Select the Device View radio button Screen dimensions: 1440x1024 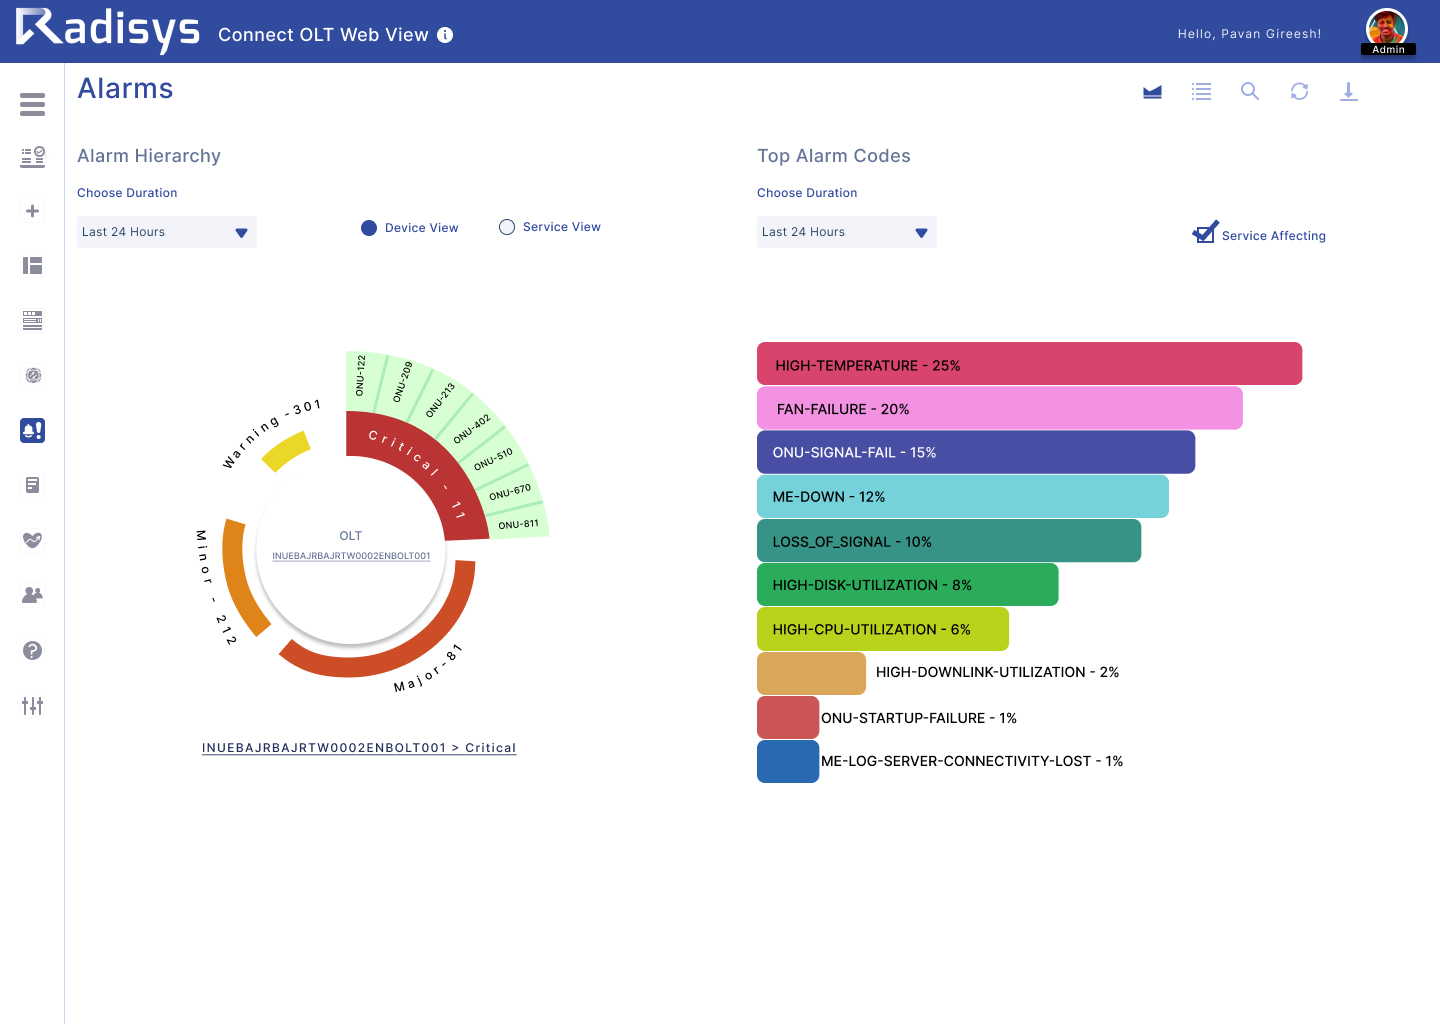369,228
